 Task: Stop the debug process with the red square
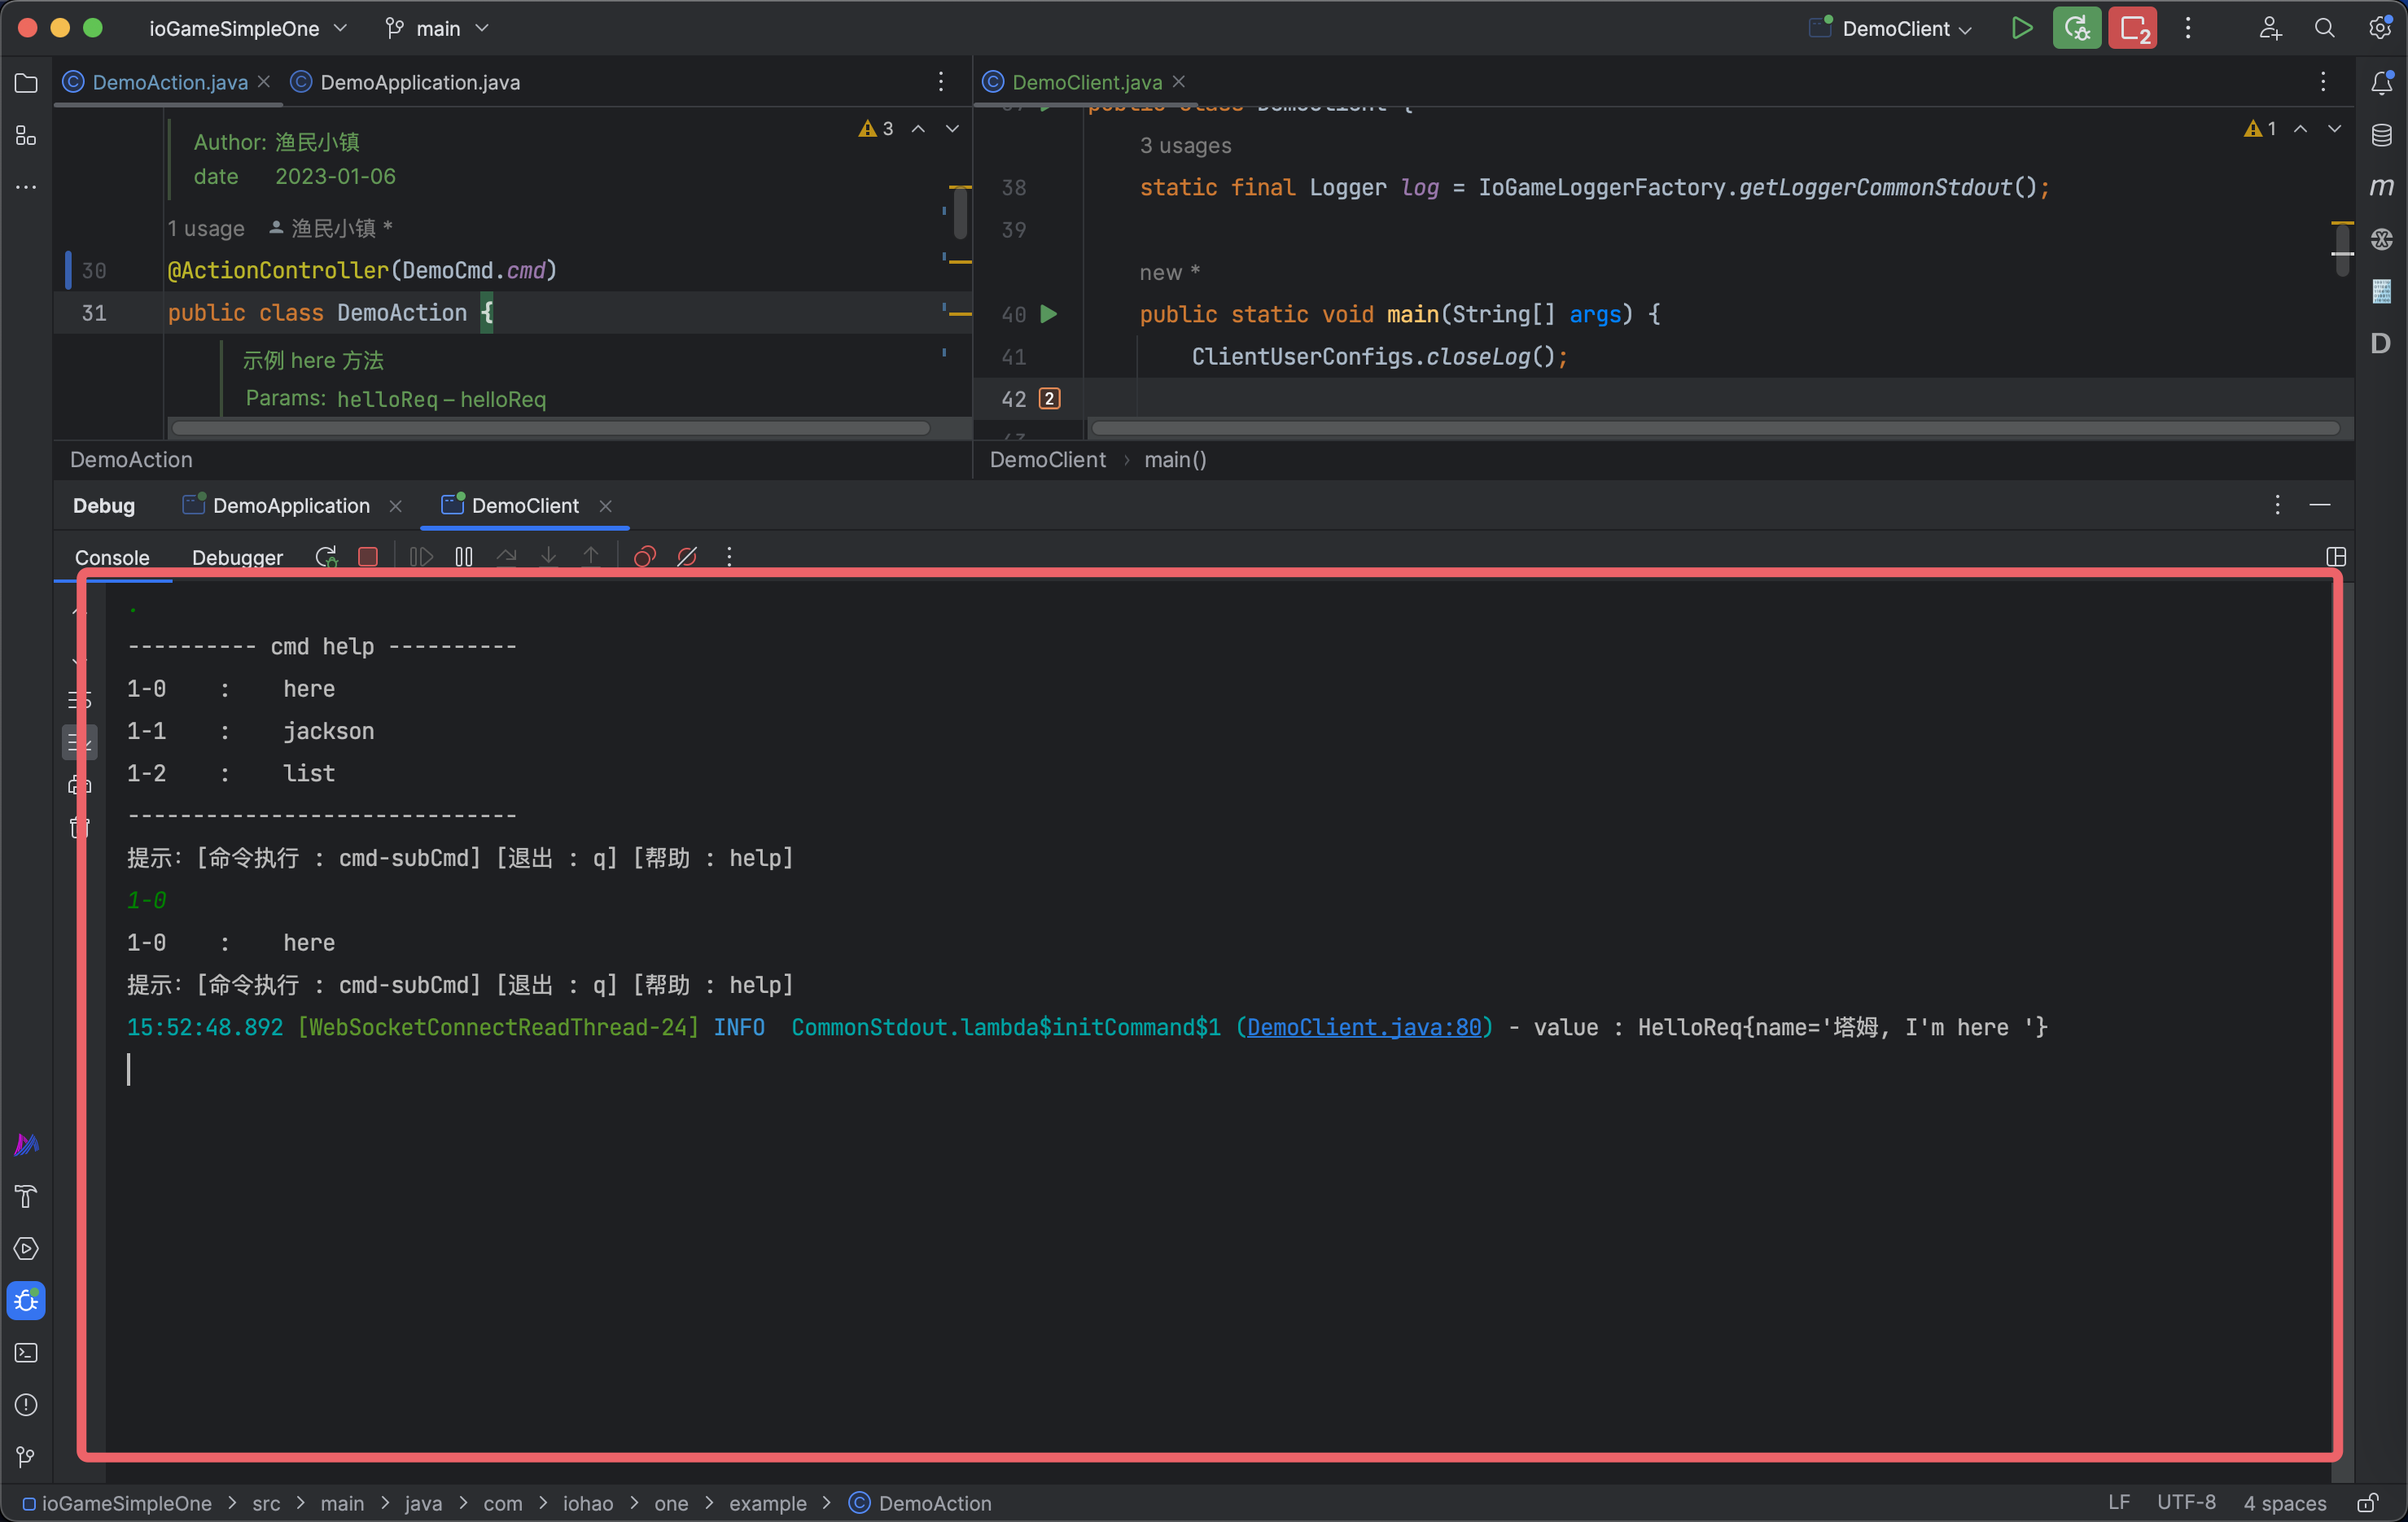point(368,557)
